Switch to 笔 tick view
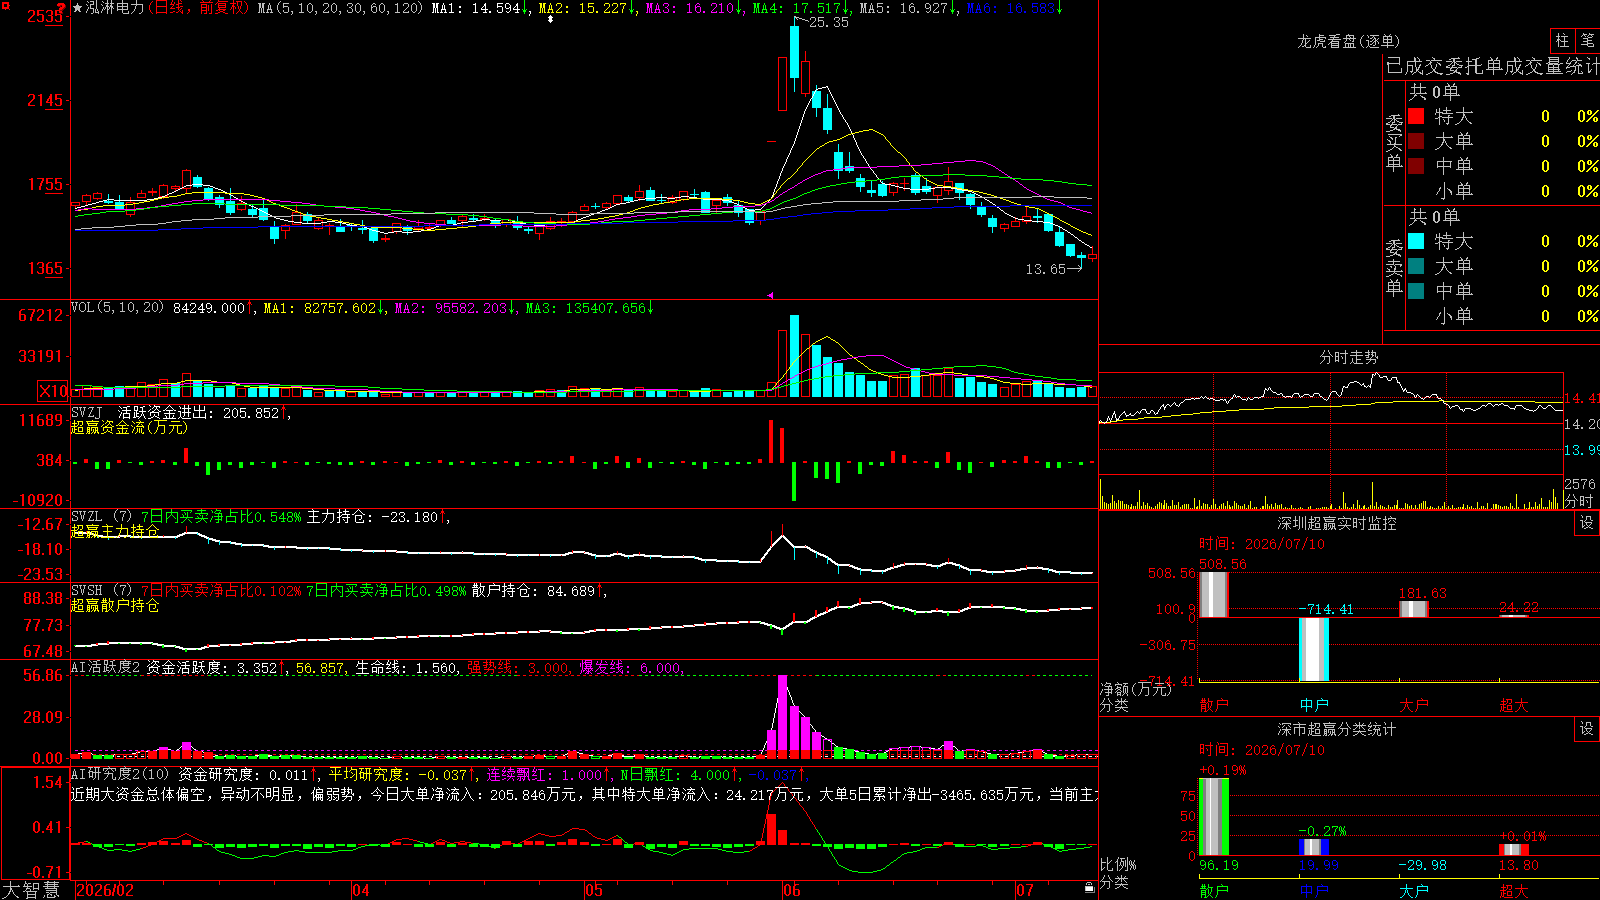This screenshot has width=1600, height=900. pos(1588,40)
